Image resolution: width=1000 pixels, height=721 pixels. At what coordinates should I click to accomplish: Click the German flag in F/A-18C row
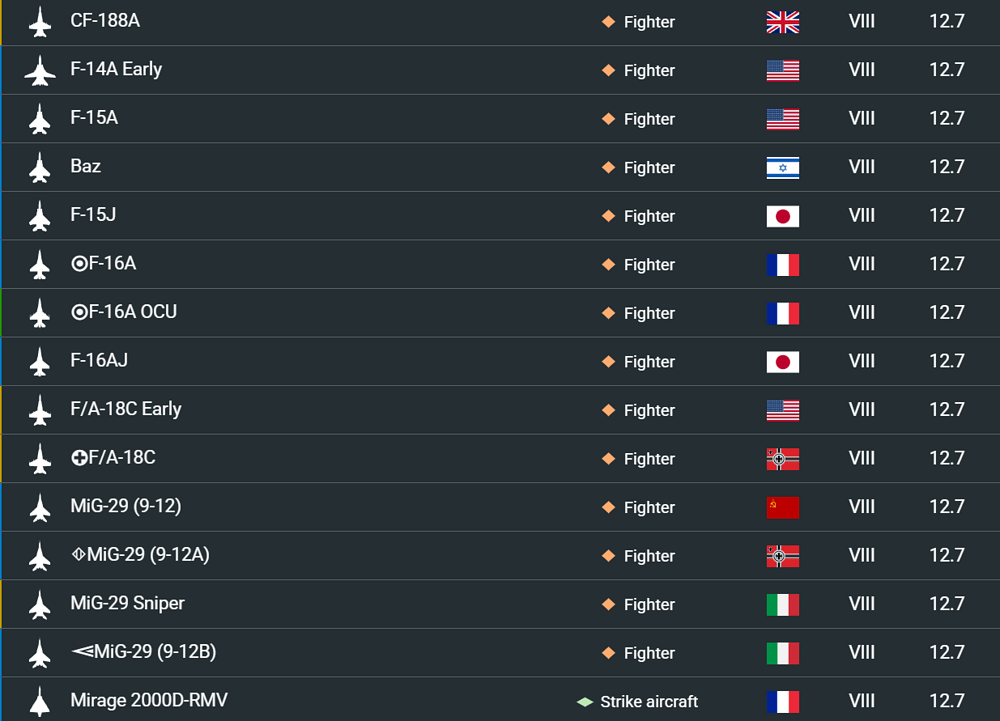[783, 459]
